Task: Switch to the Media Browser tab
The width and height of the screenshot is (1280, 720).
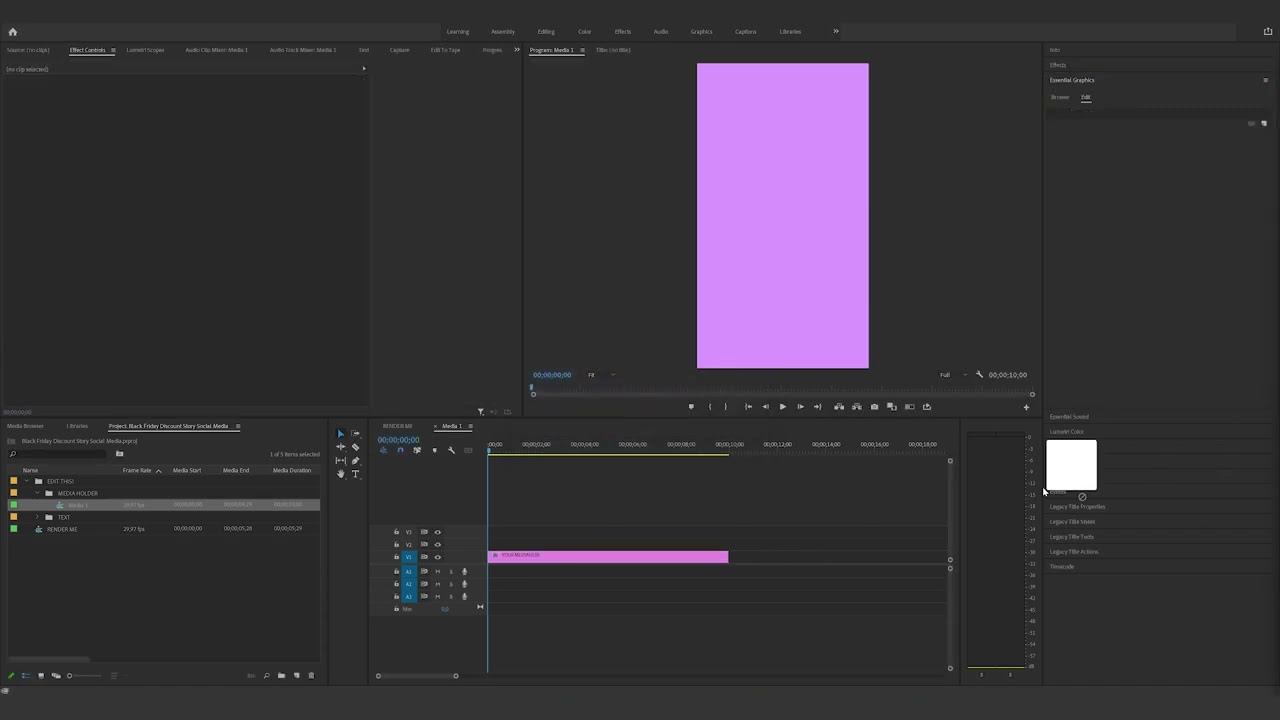Action: click(x=25, y=426)
